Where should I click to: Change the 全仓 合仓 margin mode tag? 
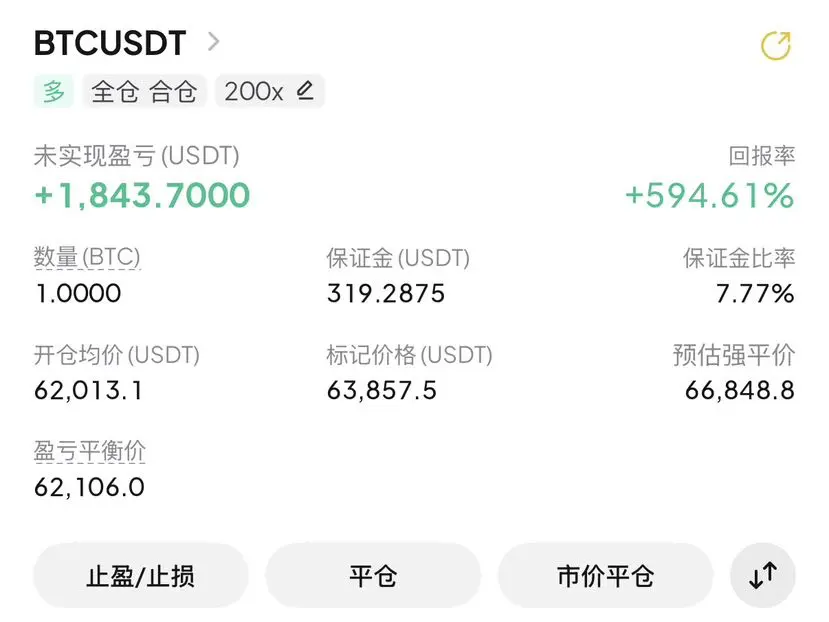pos(144,91)
